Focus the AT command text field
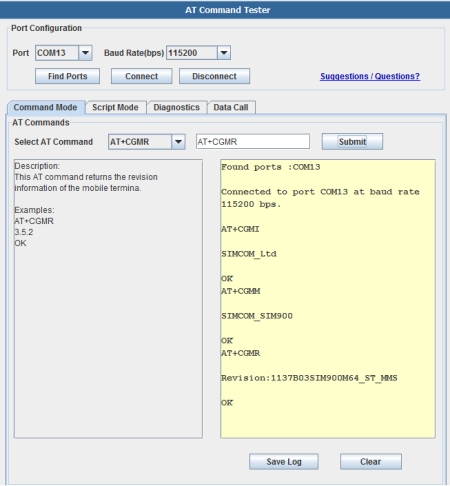The width and height of the screenshot is (450, 486). 253,142
